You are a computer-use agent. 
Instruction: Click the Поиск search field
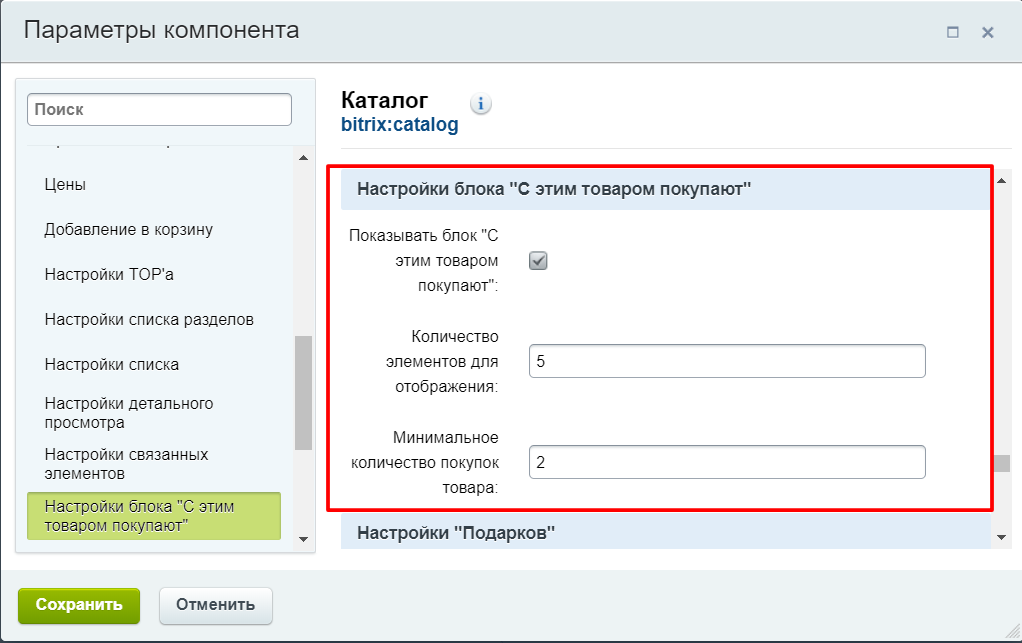click(x=160, y=110)
